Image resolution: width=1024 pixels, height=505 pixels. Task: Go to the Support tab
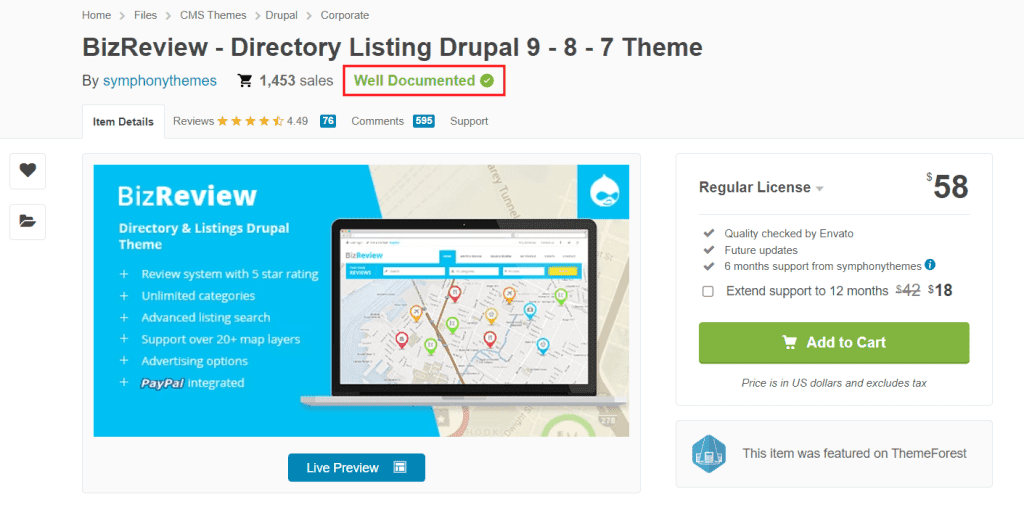click(x=469, y=121)
